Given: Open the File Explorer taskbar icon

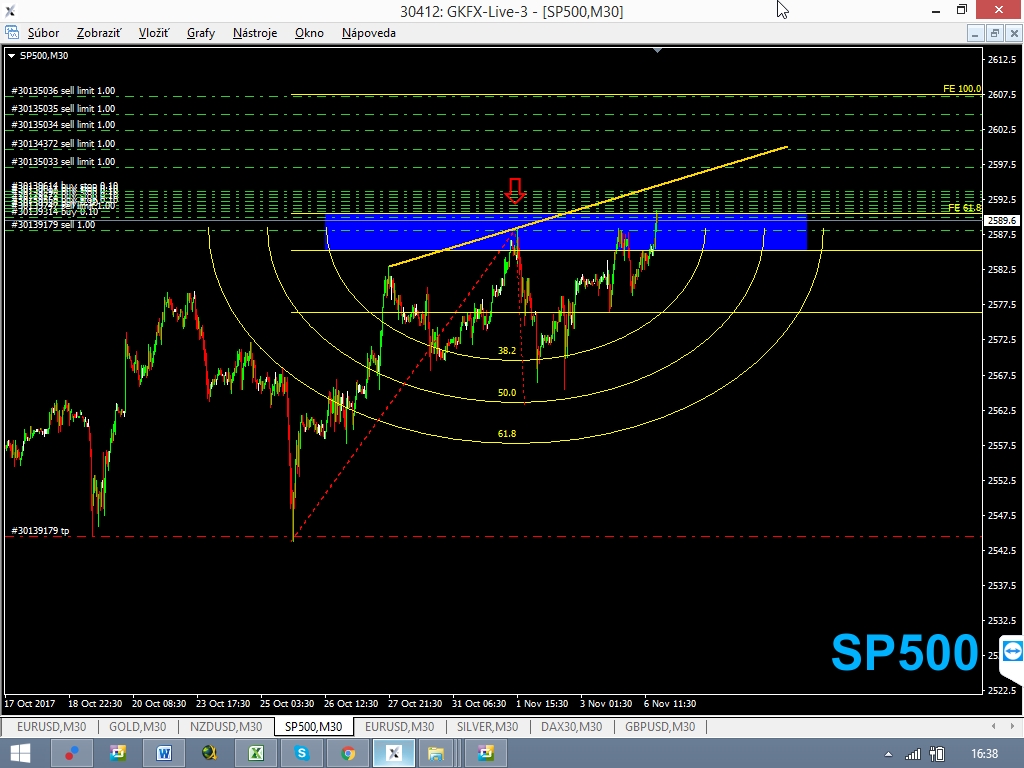Looking at the screenshot, I should pos(436,754).
